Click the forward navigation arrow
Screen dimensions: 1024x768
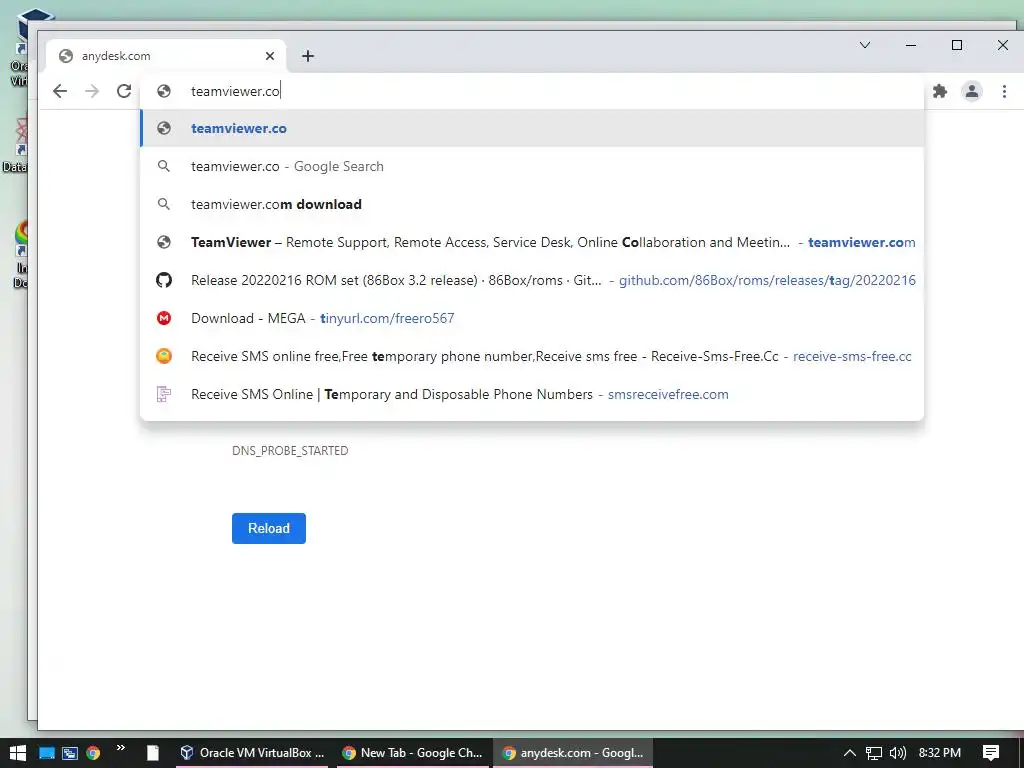(x=92, y=91)
